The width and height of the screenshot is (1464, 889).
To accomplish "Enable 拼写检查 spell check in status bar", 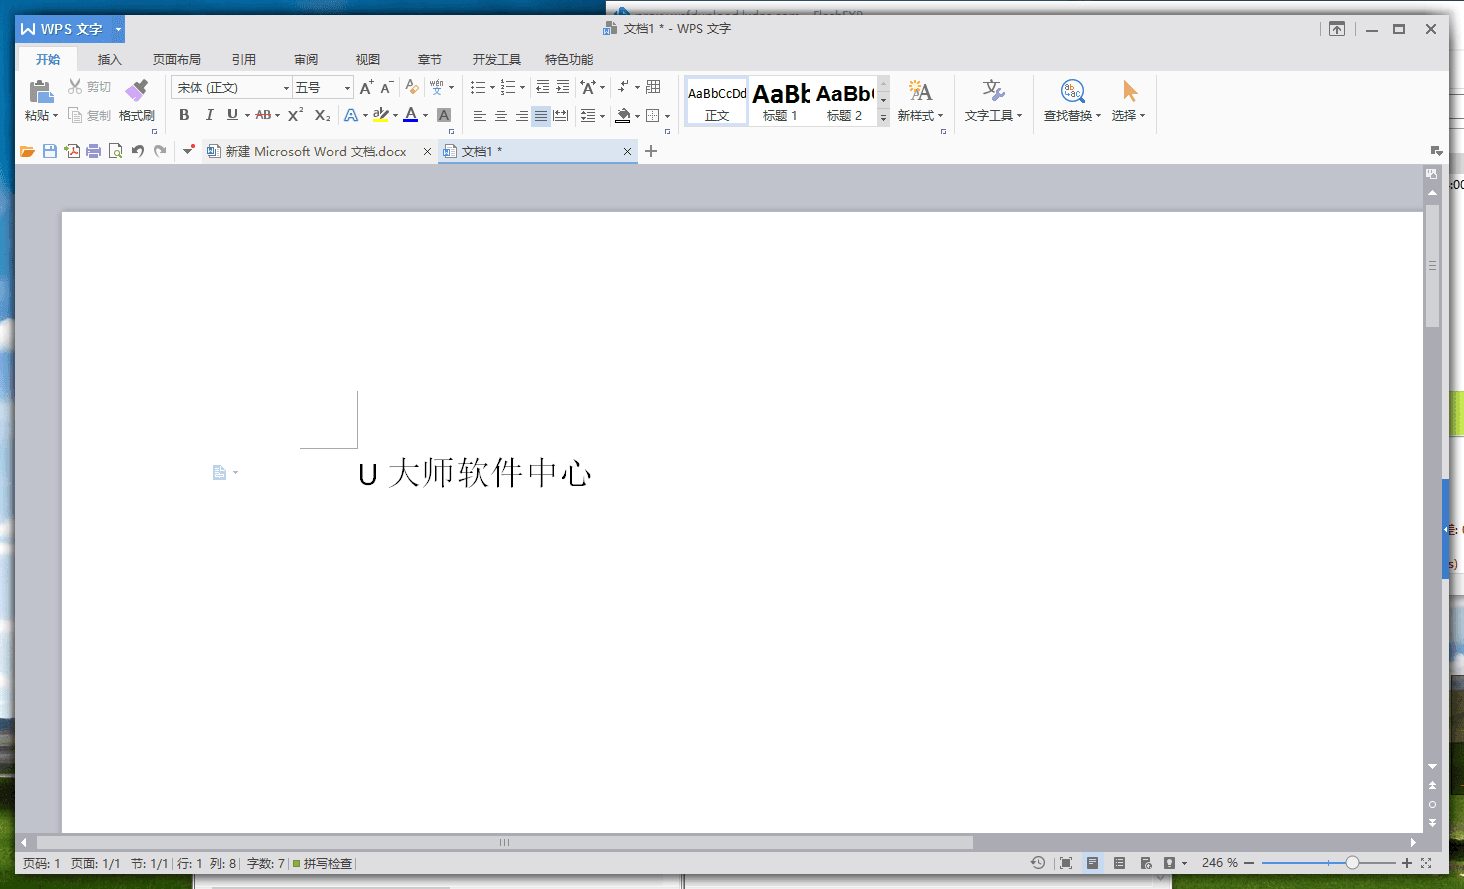I will 322,862.
